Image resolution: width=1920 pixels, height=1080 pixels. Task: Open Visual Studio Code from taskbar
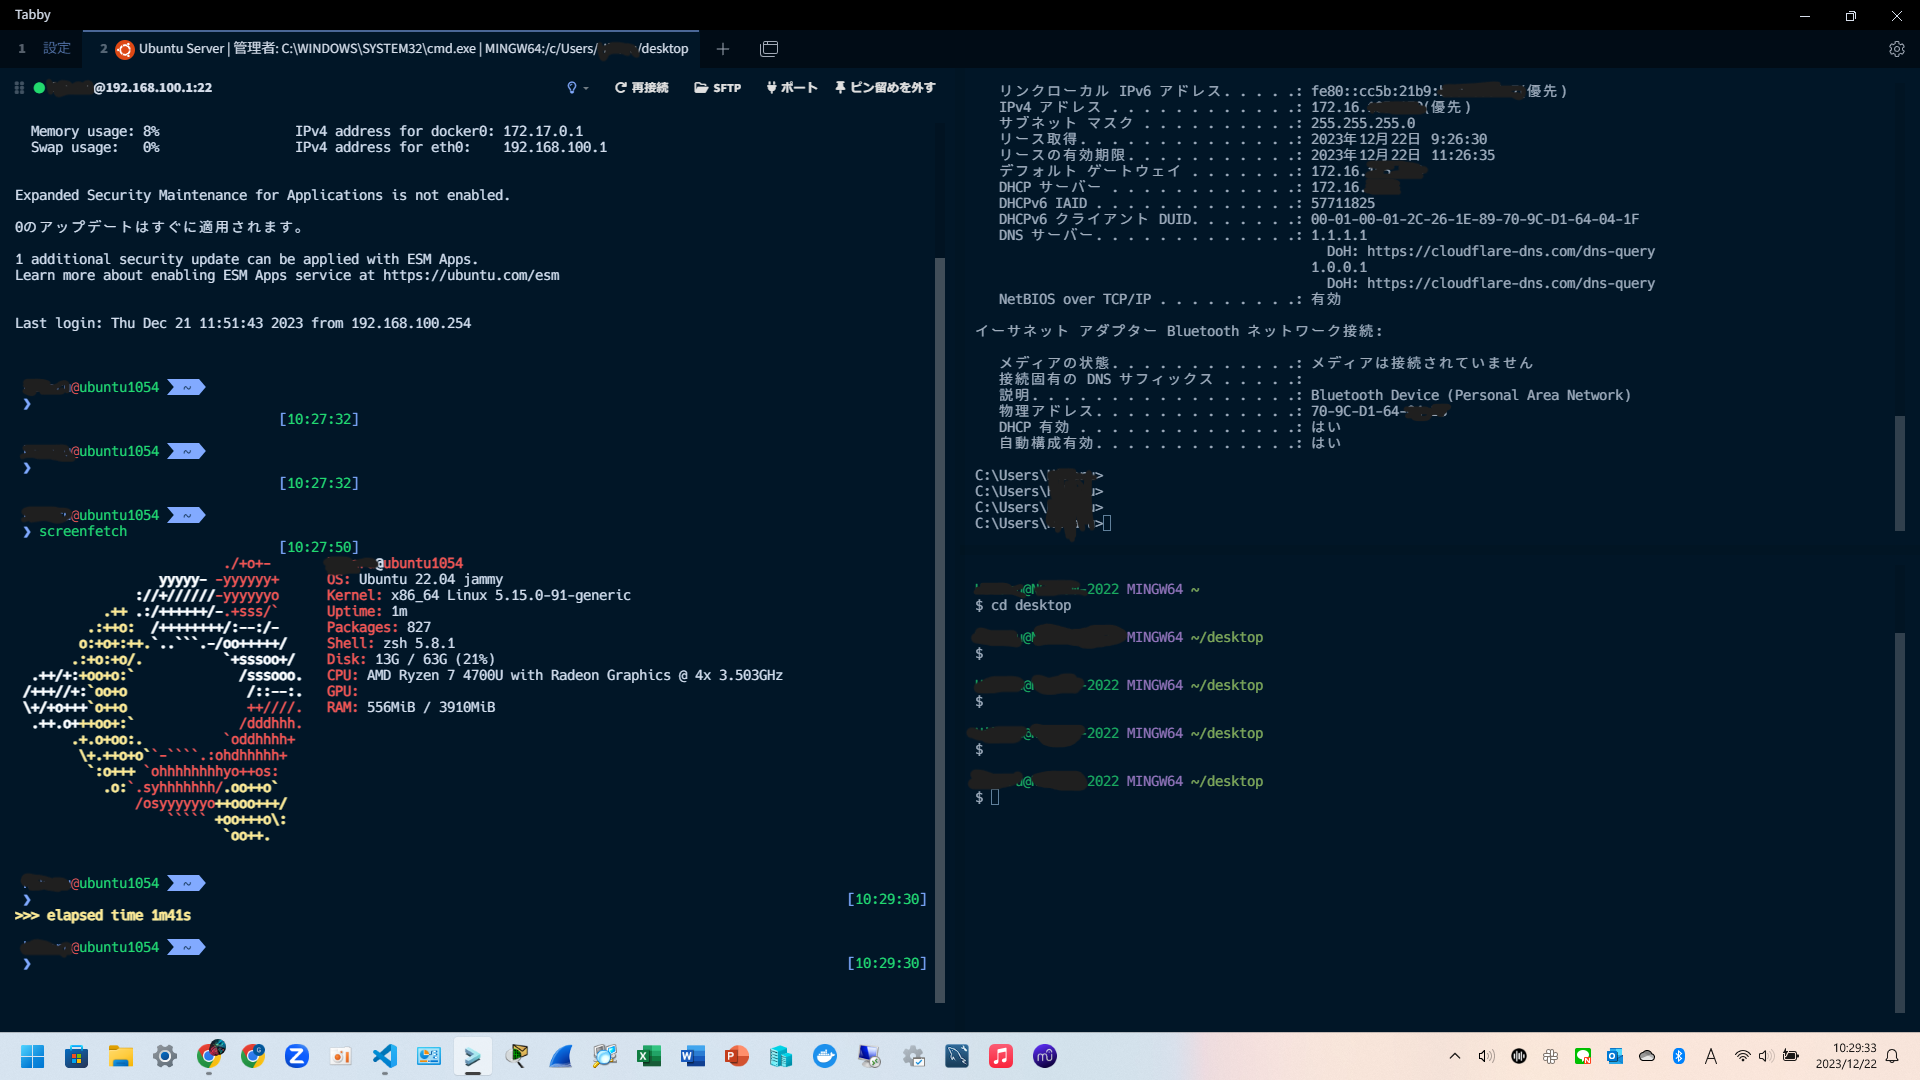coord(385,1056)
